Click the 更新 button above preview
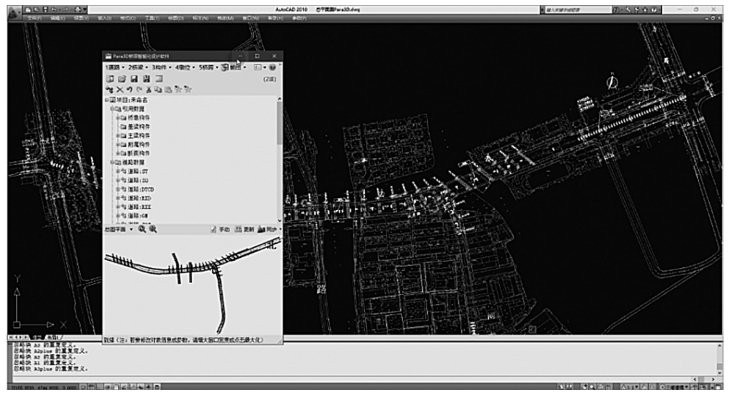 pyautogui.click(x=245, y=229)
